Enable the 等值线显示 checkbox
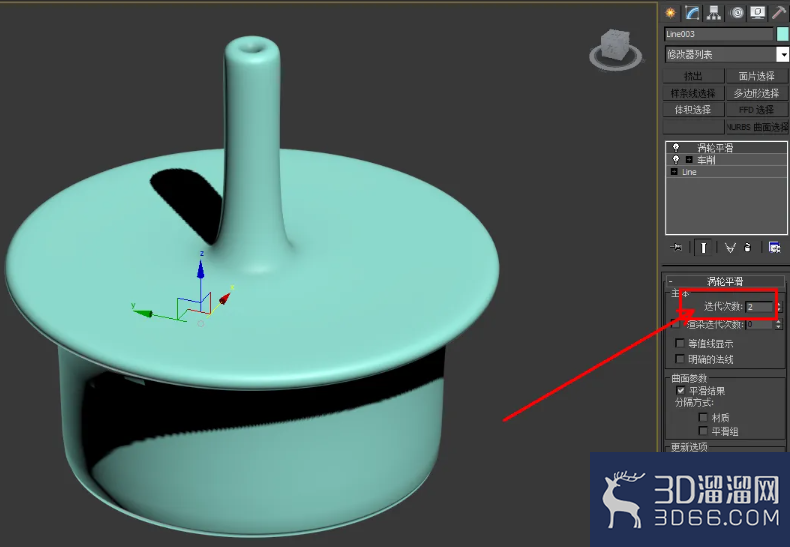This screenshot has width=790, height=547. [x=680, y=343]
